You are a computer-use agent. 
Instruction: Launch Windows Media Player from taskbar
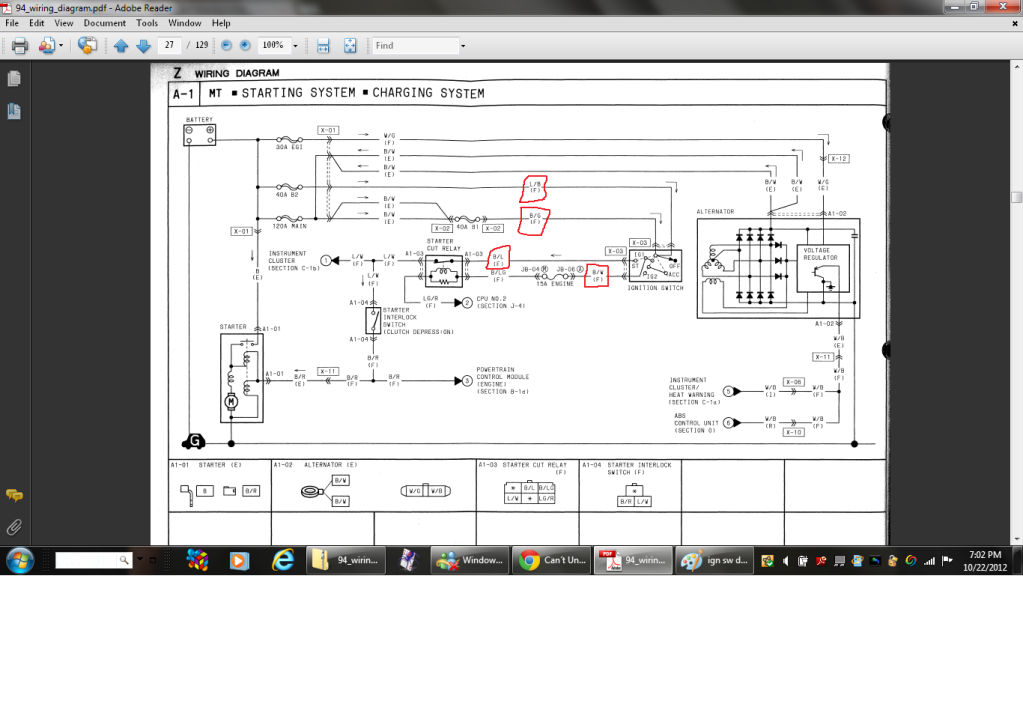pos(239,560)
